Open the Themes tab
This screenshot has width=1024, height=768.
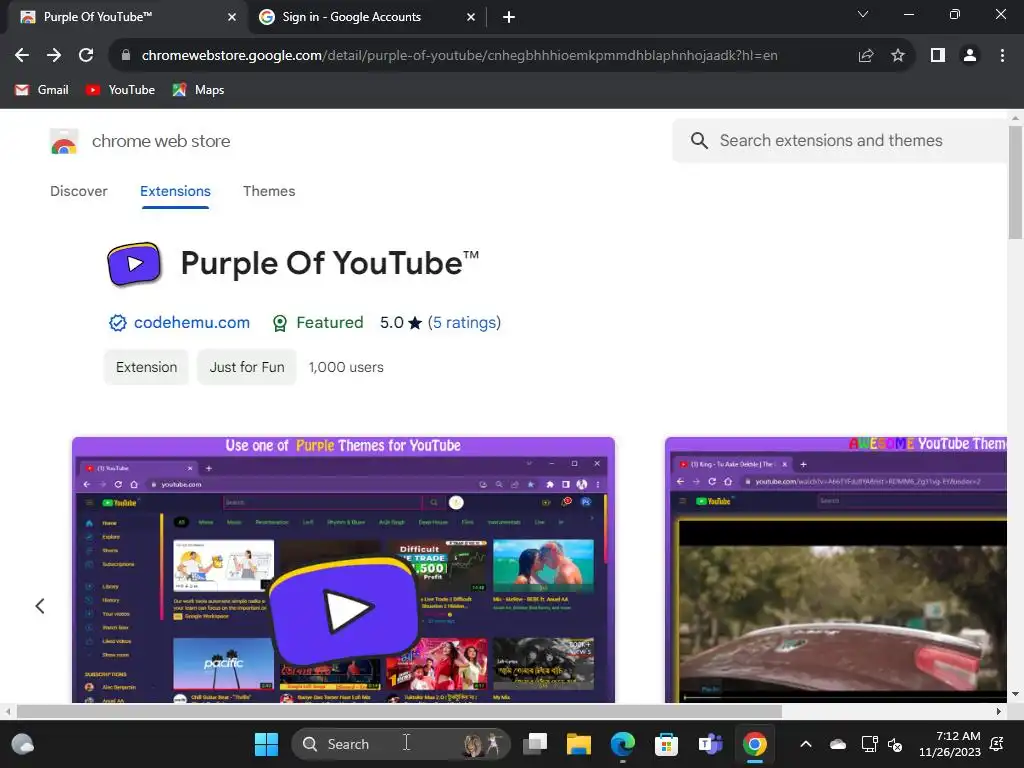coord(269,191)
